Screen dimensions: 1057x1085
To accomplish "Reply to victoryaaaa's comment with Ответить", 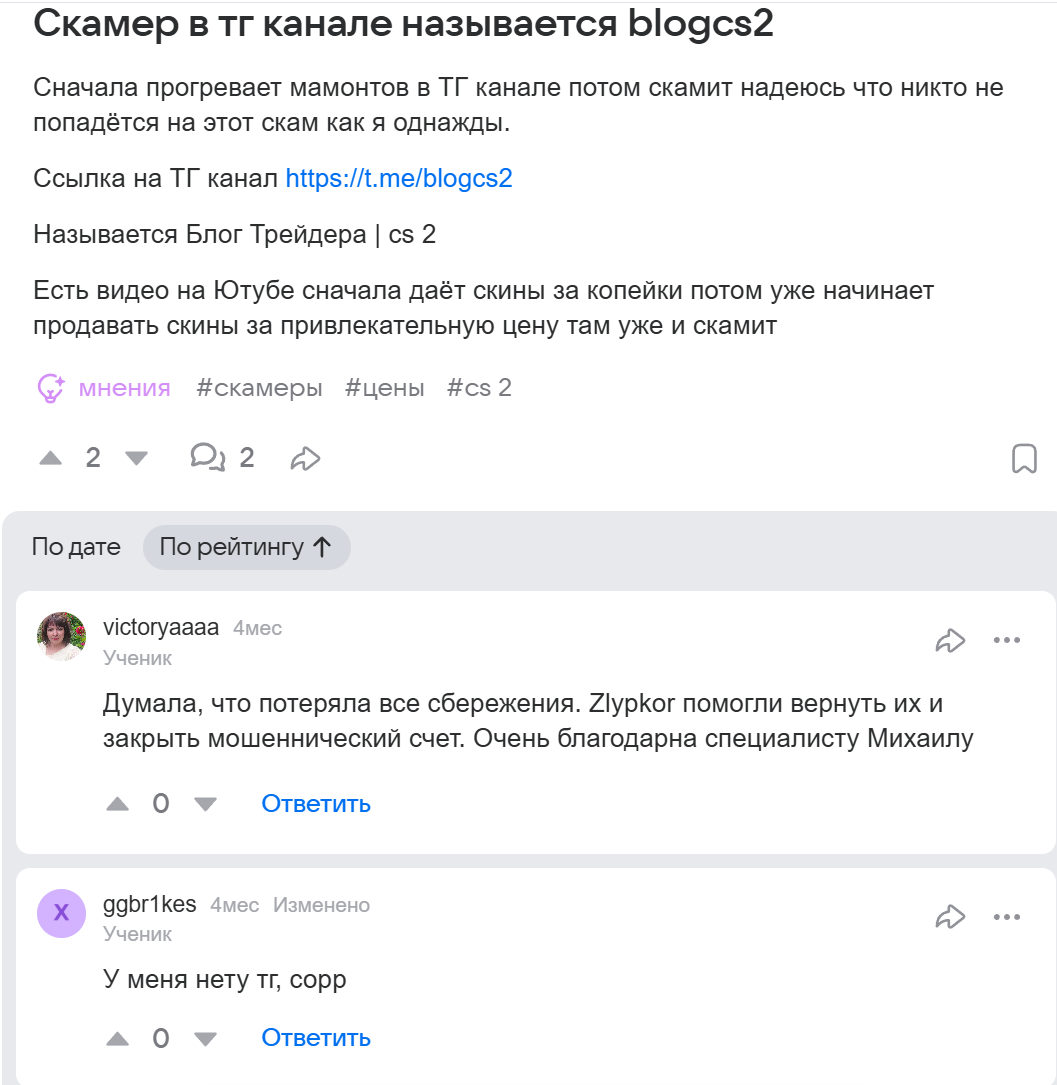I will tap(315, 802).
